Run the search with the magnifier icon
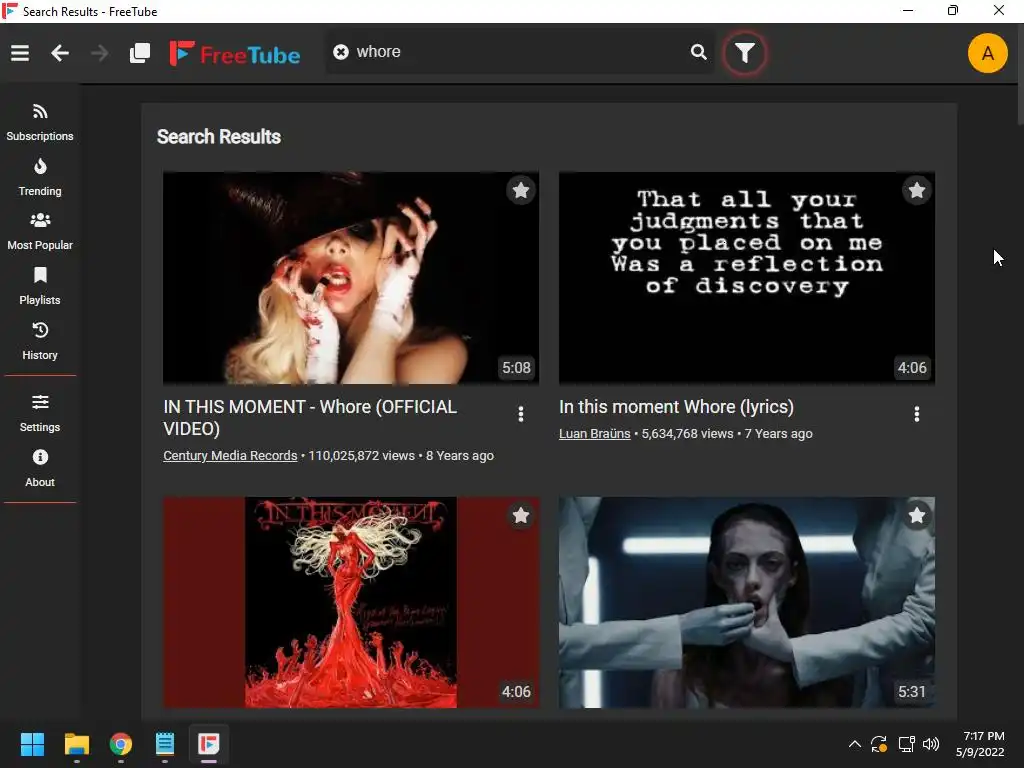The width and height of the screenshot is (1024, 768). point(699,52)
